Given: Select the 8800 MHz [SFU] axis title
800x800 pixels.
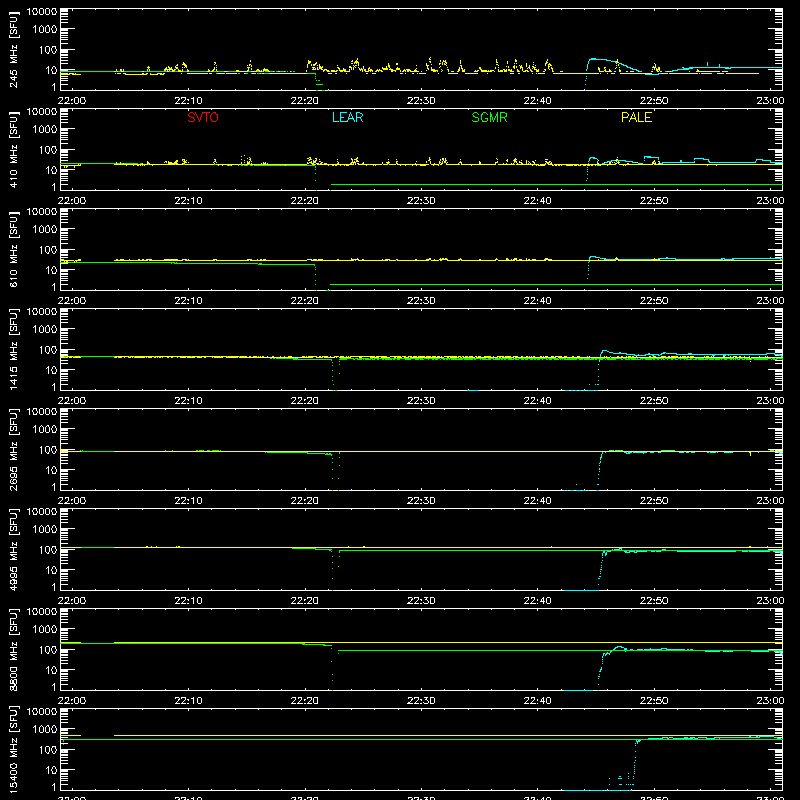Looking at the screenshot, I should [13, 649].
